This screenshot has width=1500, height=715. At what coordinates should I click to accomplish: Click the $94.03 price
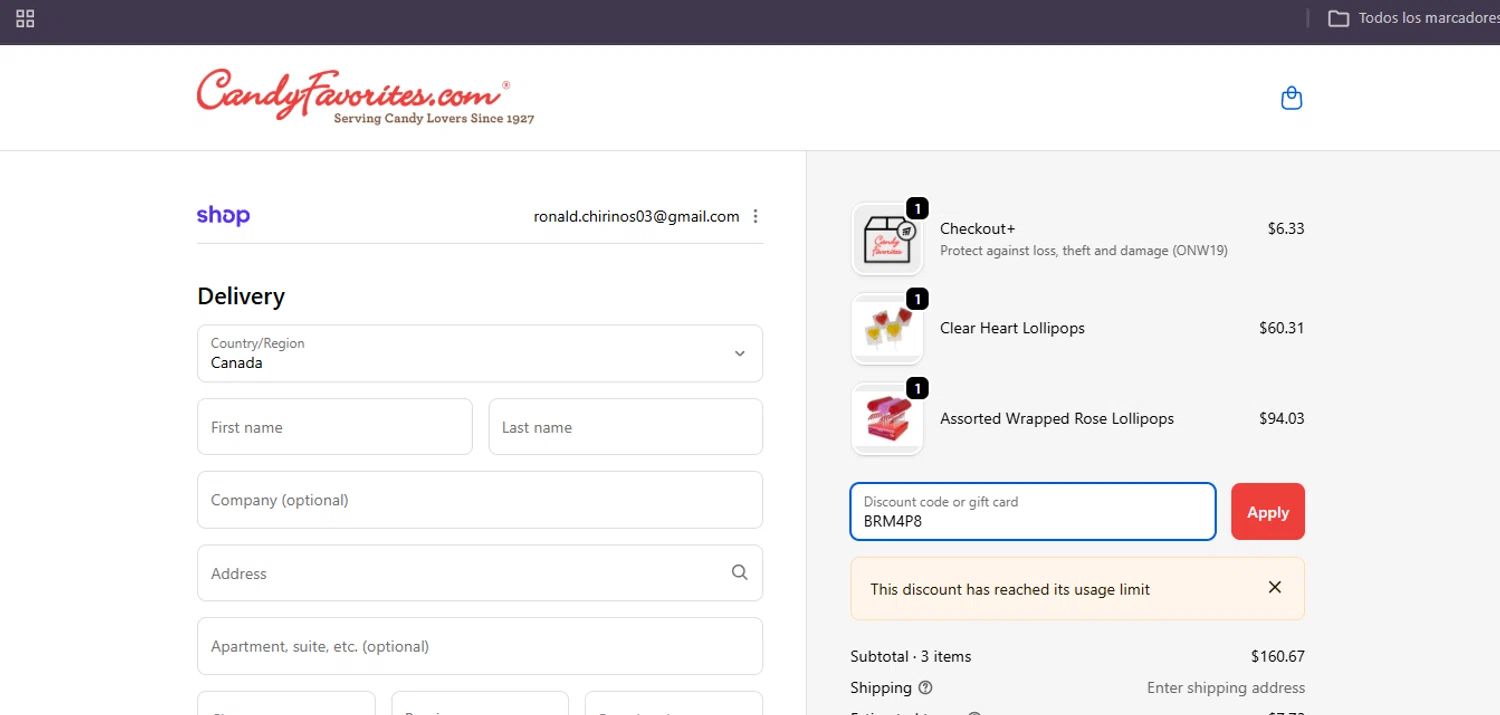click(1282, 419)
